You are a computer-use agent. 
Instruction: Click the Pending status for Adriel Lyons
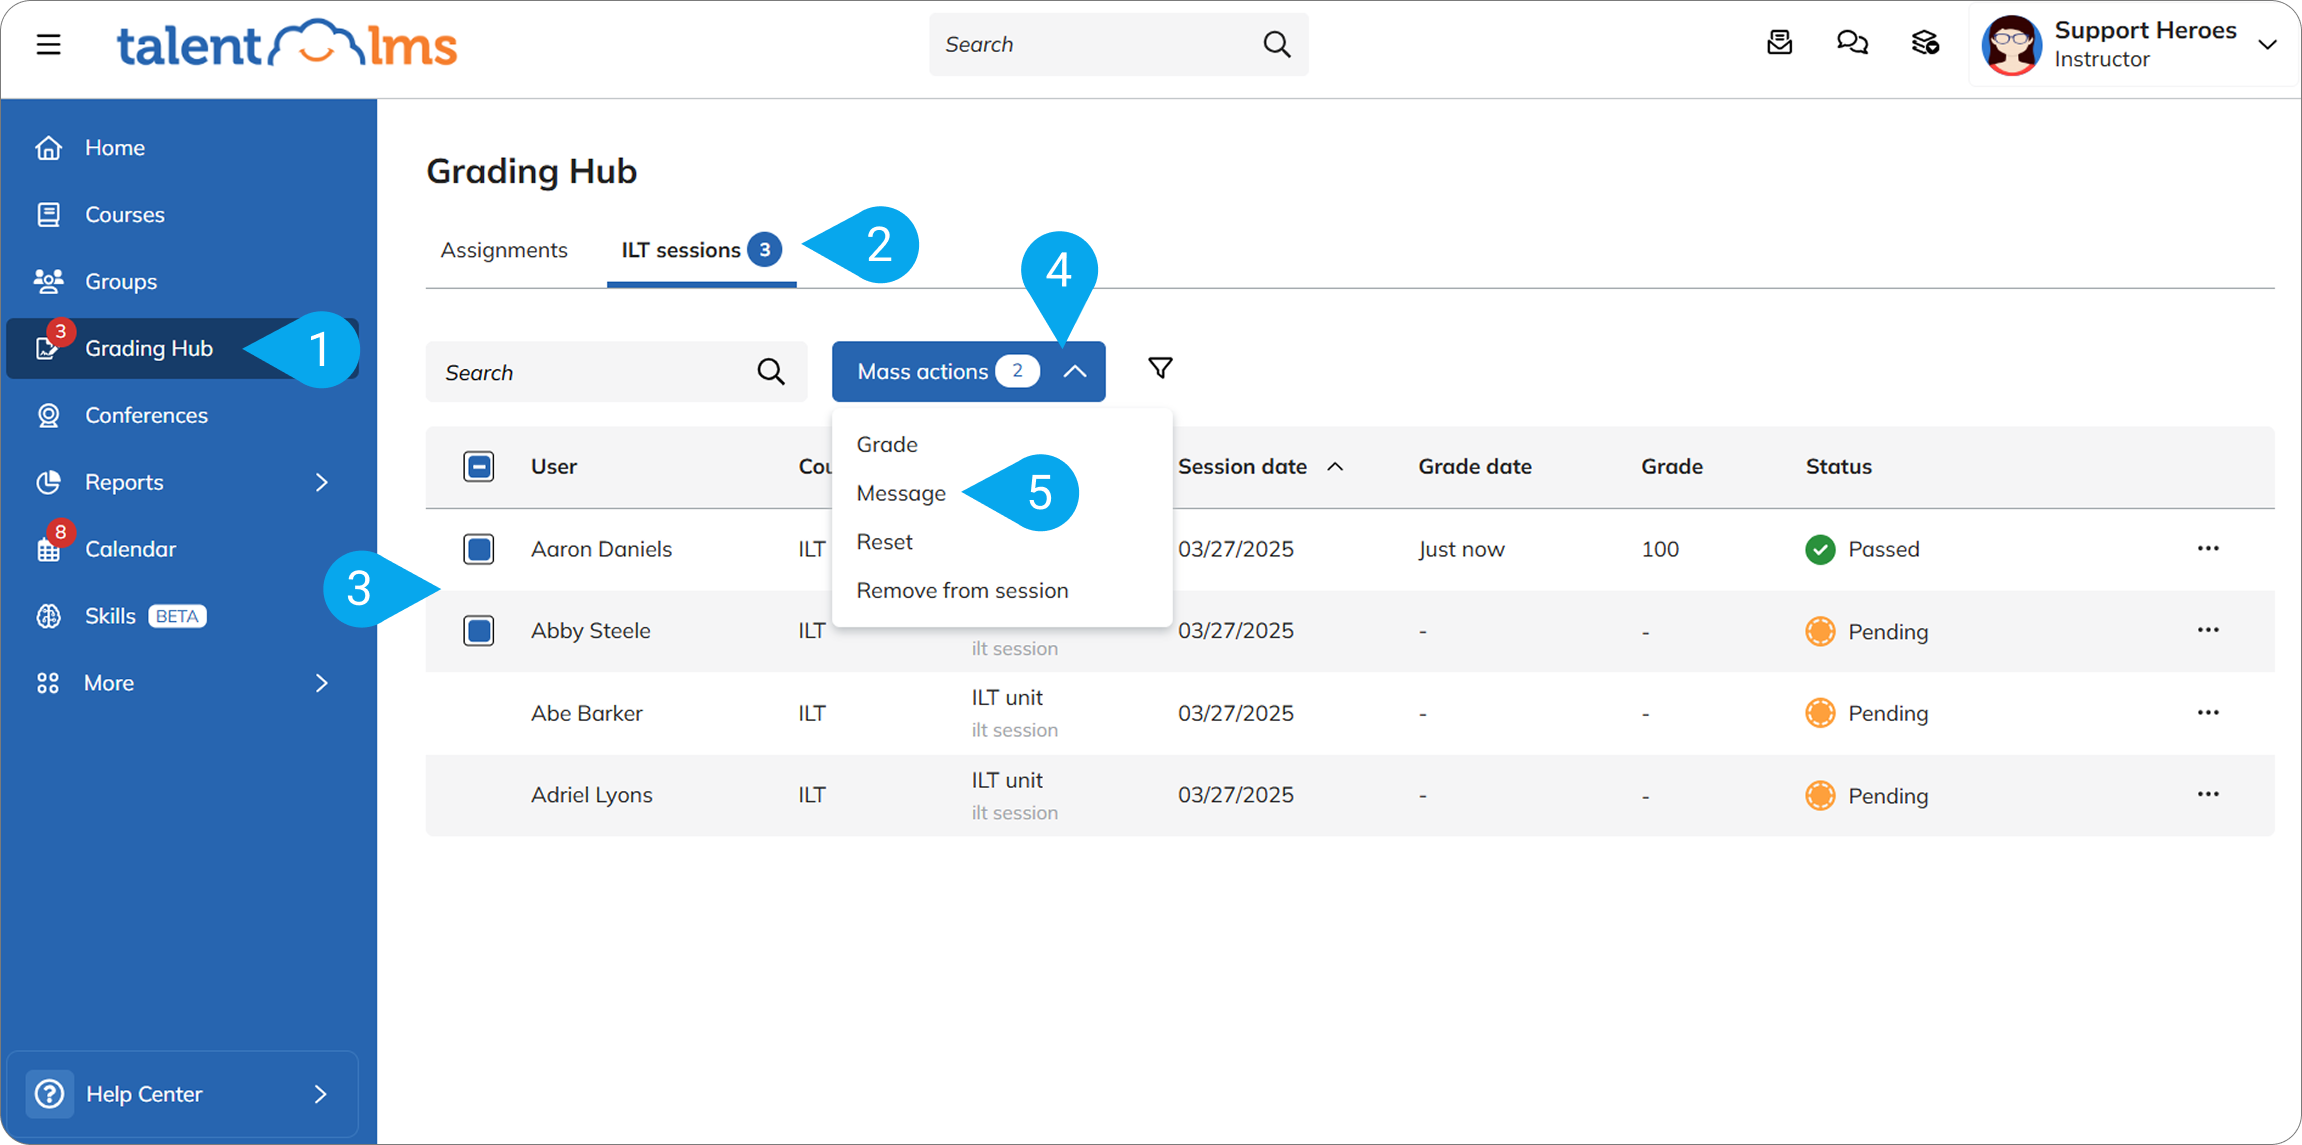1866,796
